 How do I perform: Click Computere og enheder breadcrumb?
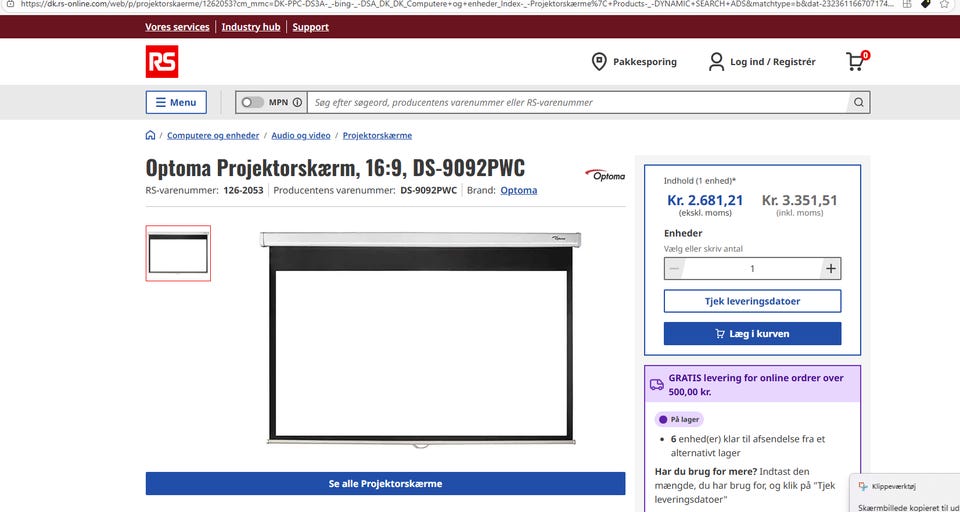pyautogui.click(x=213, y=135)
